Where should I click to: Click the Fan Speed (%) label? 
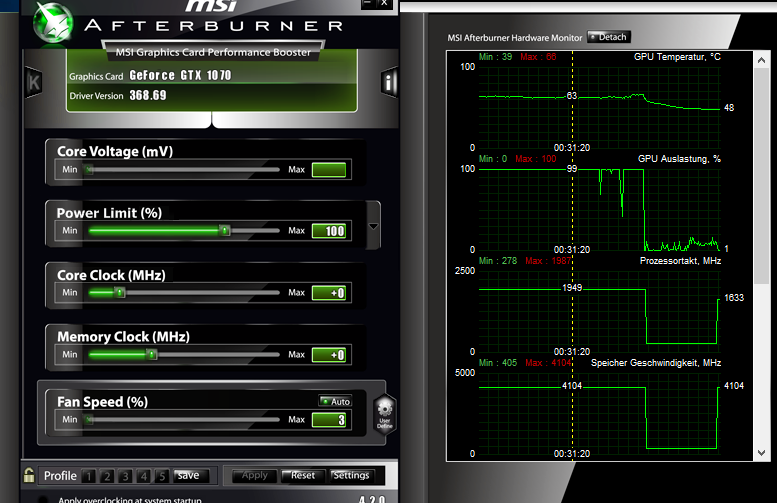click(x=103, y=401)
